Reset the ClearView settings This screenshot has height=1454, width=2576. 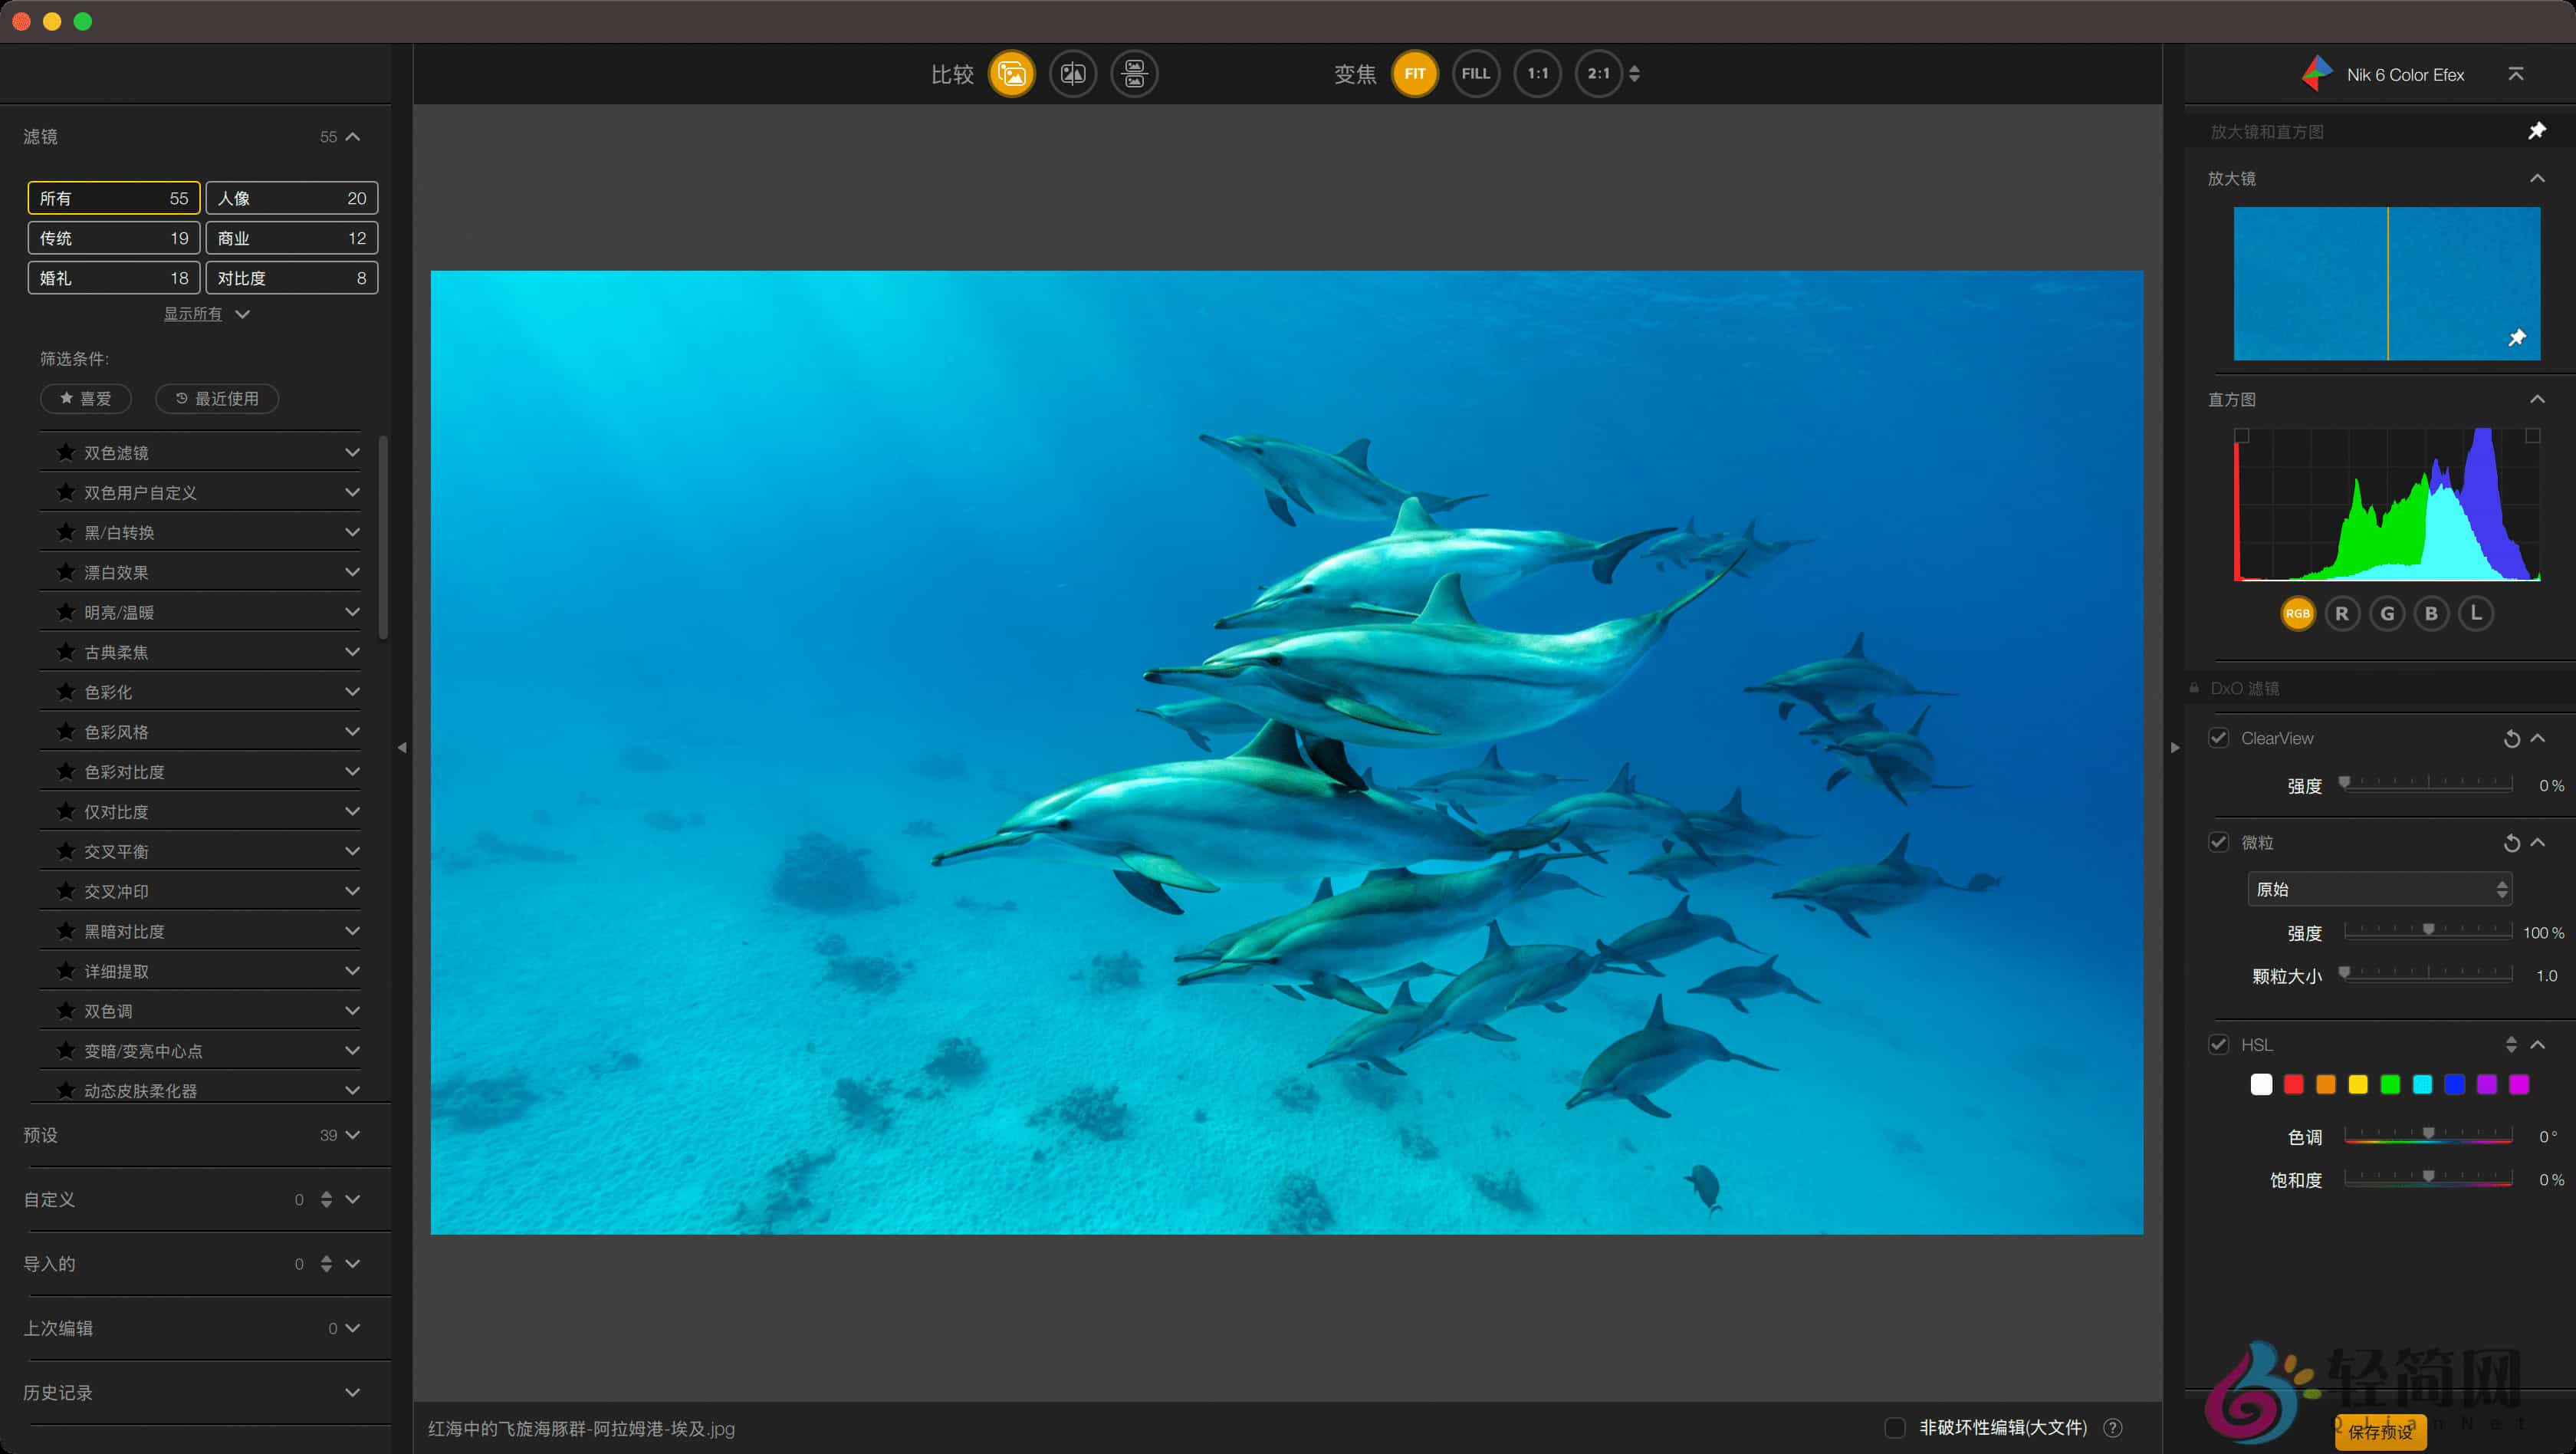click(2511, 738)
